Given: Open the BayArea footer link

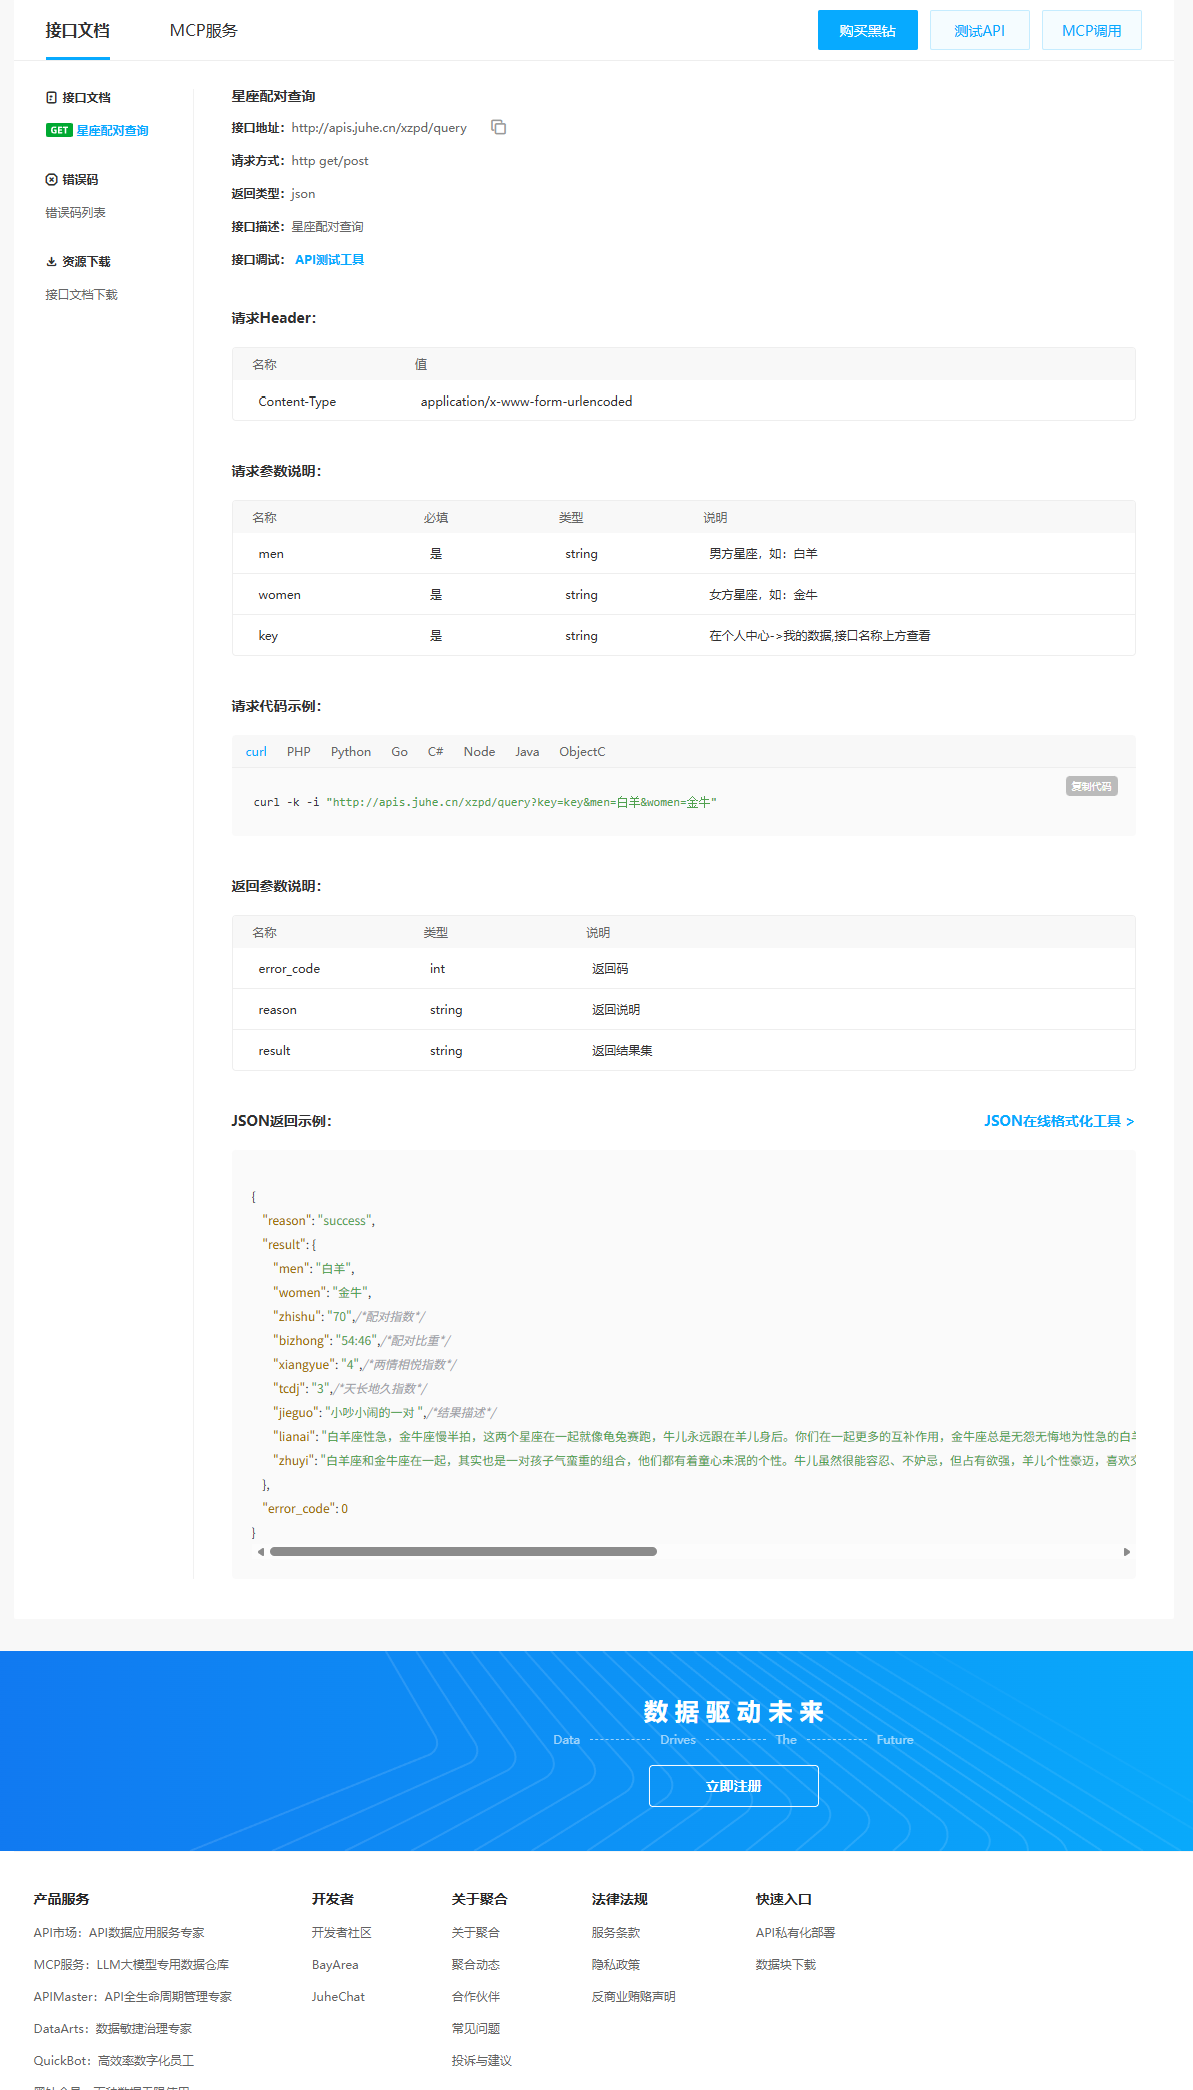Looking at the screenshot, I should click(x=335, y=1965).
